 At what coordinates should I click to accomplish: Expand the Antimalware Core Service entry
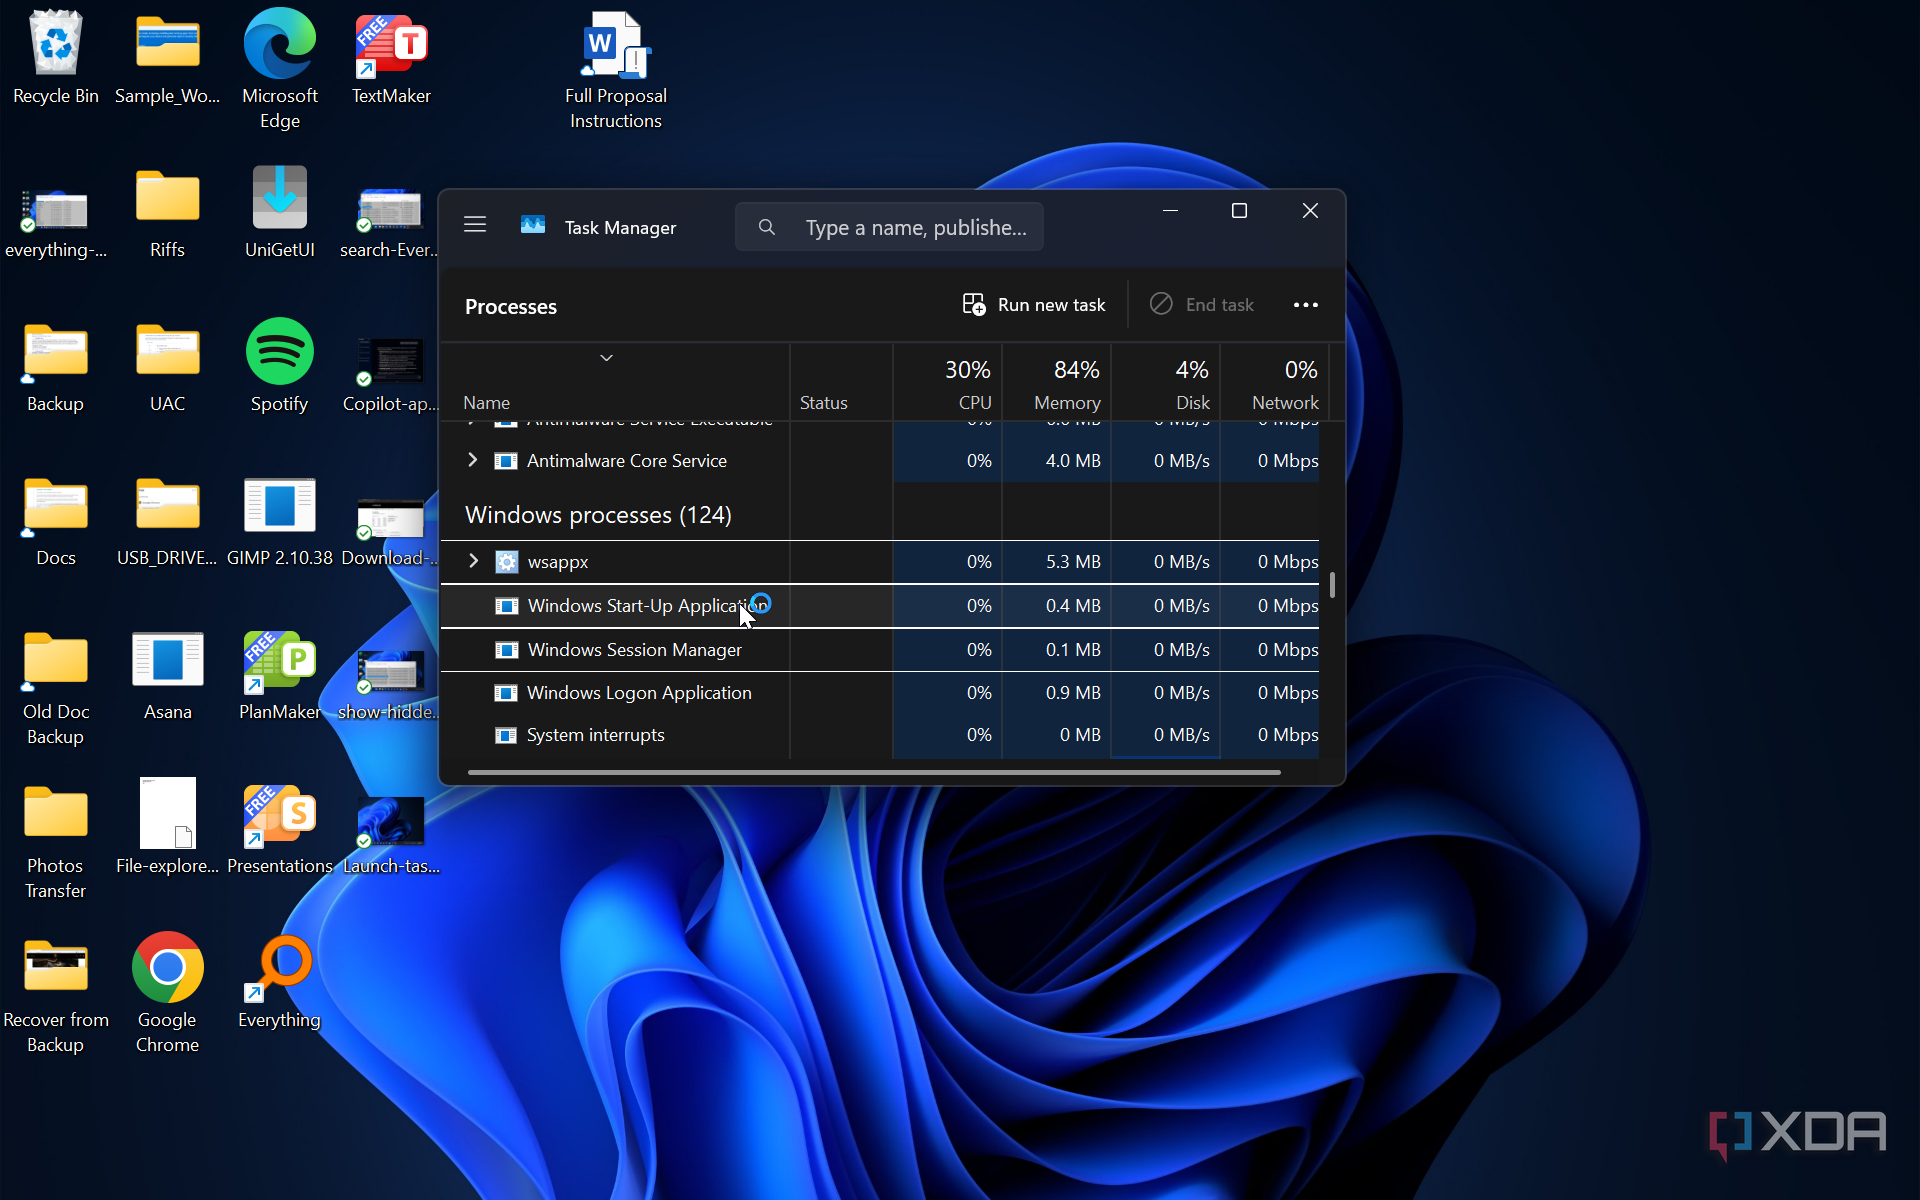click(x=472, y=460)
